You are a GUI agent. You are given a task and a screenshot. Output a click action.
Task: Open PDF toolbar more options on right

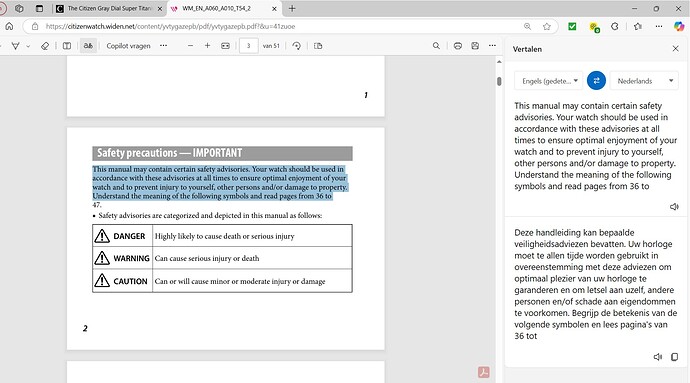click(492, 45)
